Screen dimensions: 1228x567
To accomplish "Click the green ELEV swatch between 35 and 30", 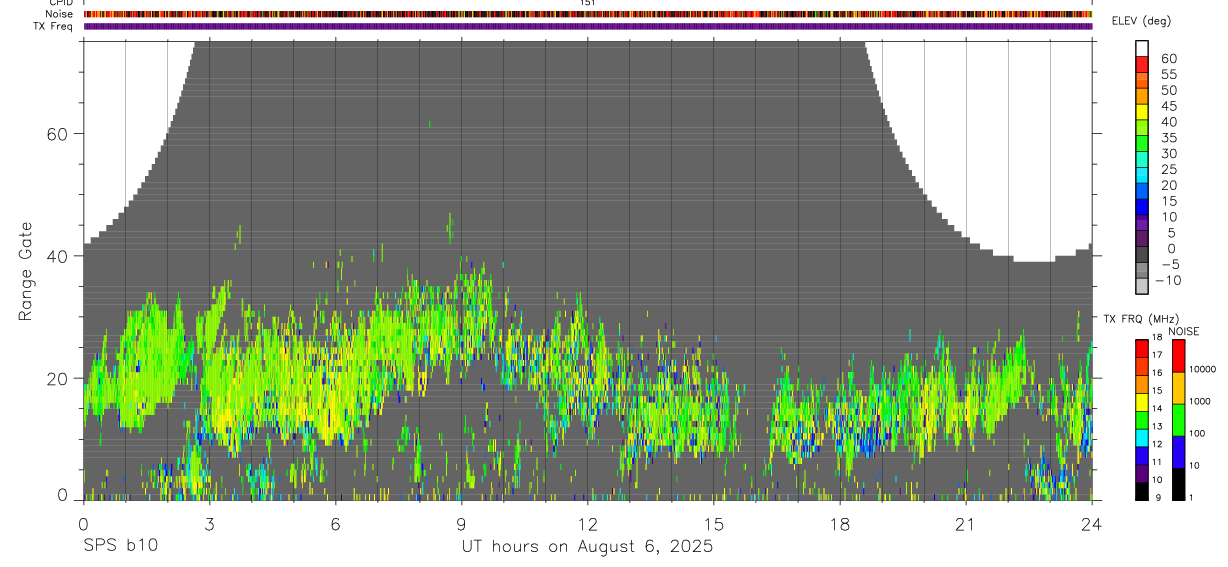I will click(1142, 144).
